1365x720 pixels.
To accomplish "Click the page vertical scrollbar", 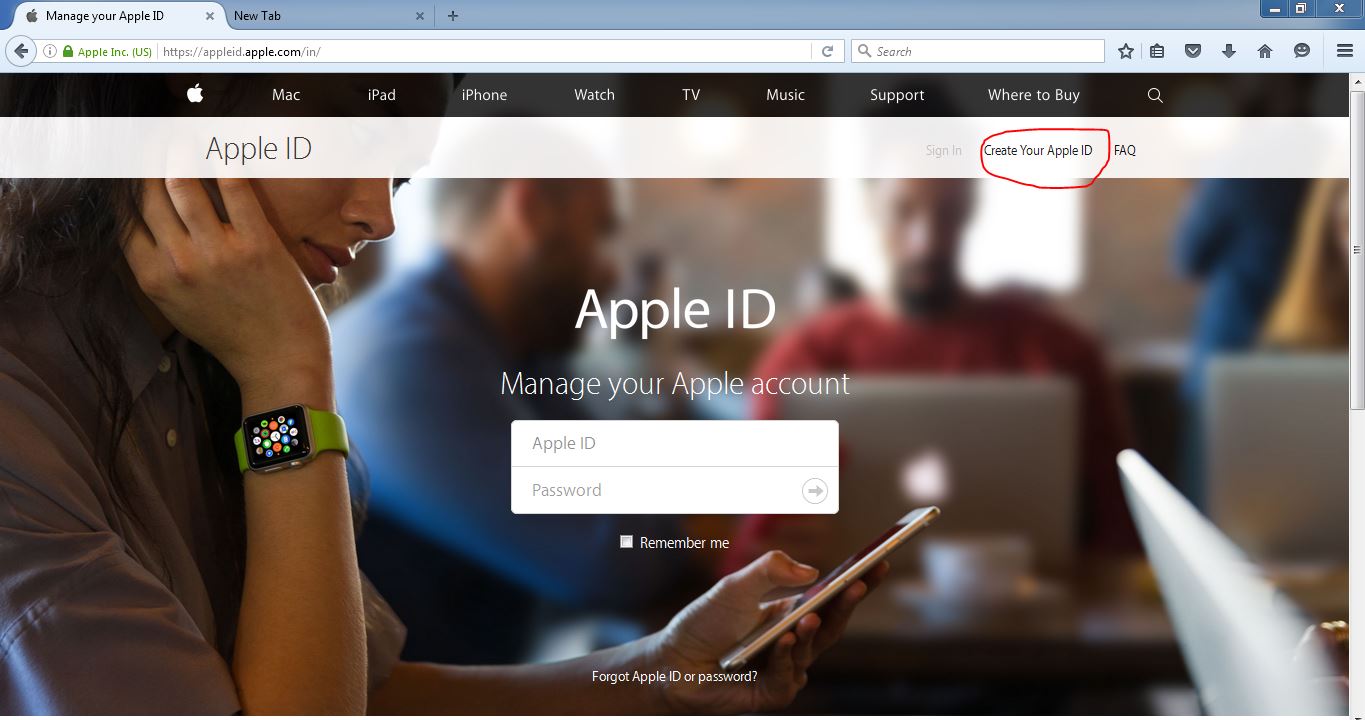I will [x=1357, y=250].
